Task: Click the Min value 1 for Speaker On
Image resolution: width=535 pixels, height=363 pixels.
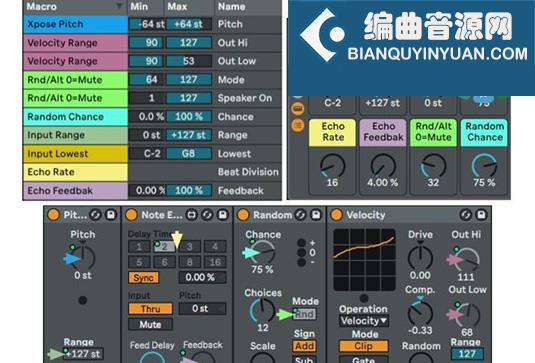Action: pyautogui.click(x=147, y=98)
